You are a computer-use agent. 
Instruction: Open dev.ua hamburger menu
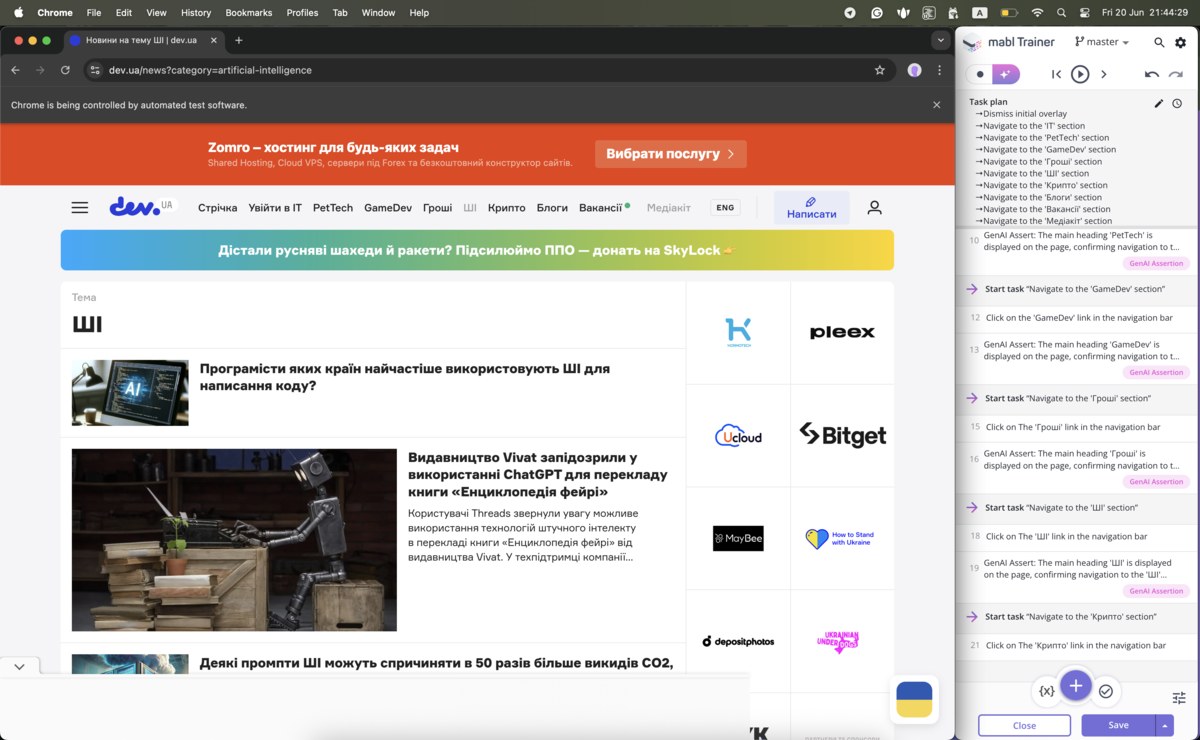(80, 208)
